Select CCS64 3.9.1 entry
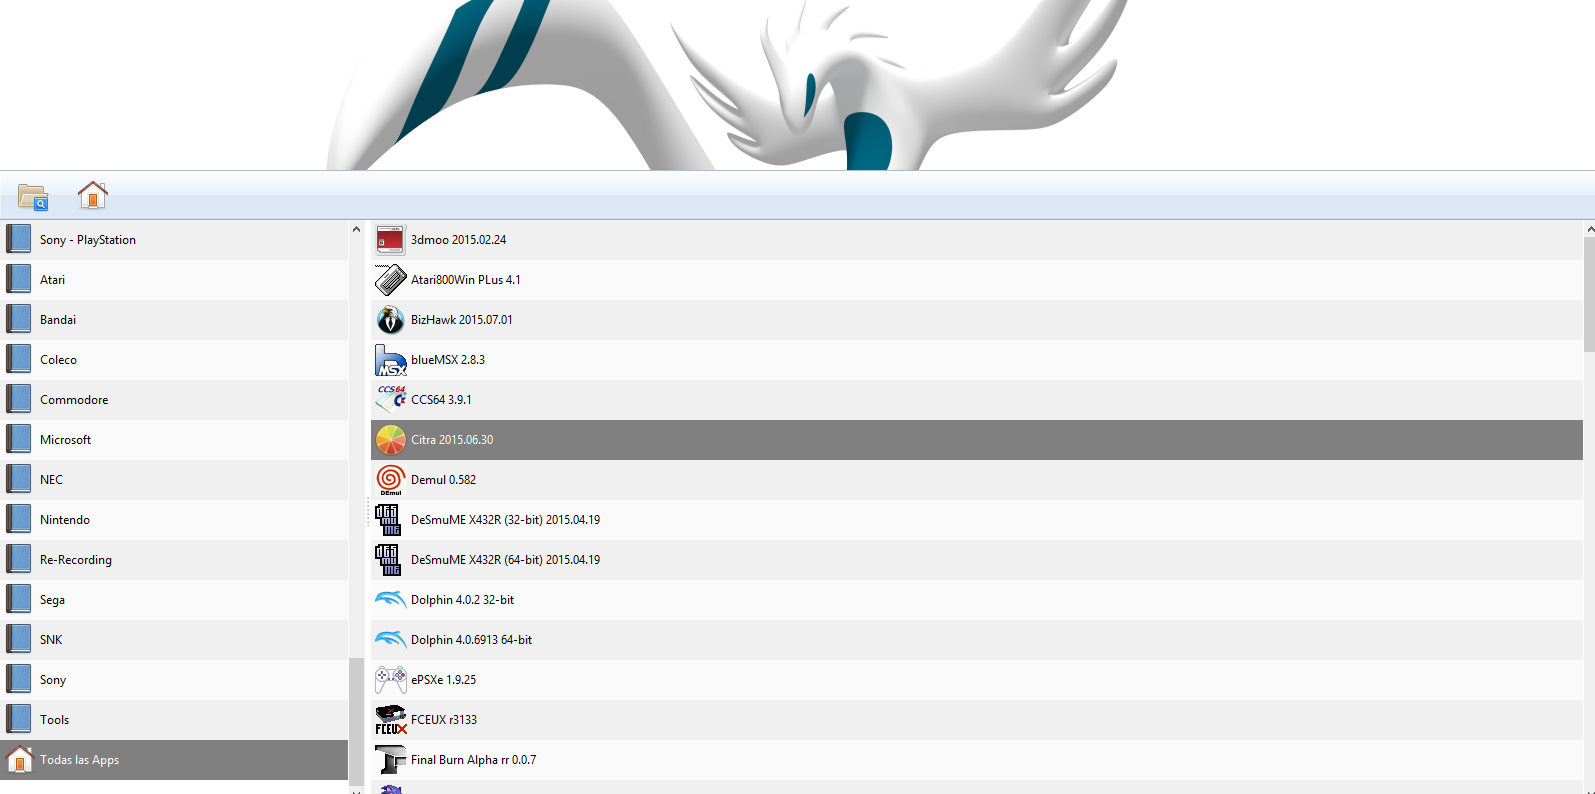 pyautogui.click(x=977, y=400)
